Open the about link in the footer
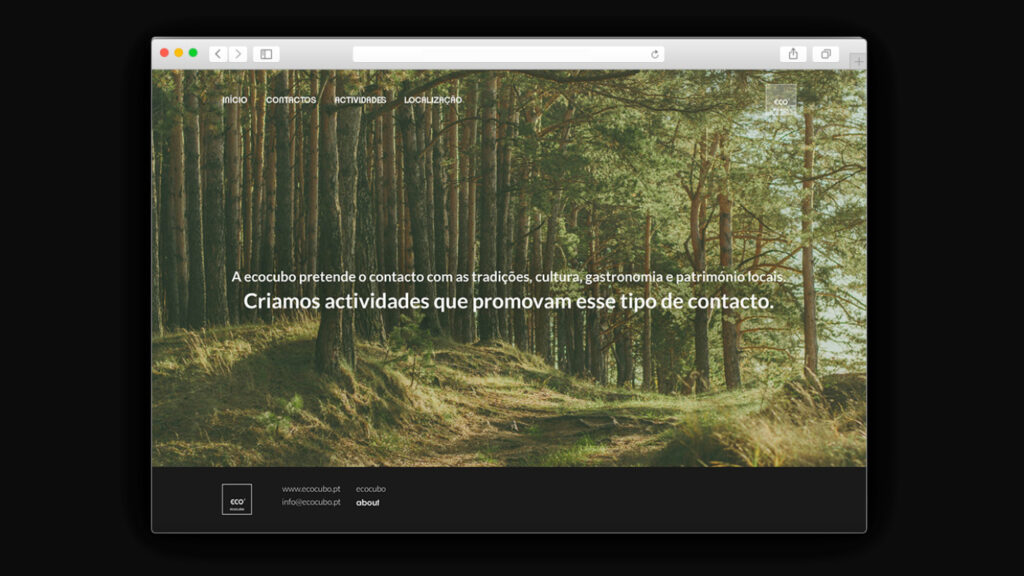 point(368,503)
